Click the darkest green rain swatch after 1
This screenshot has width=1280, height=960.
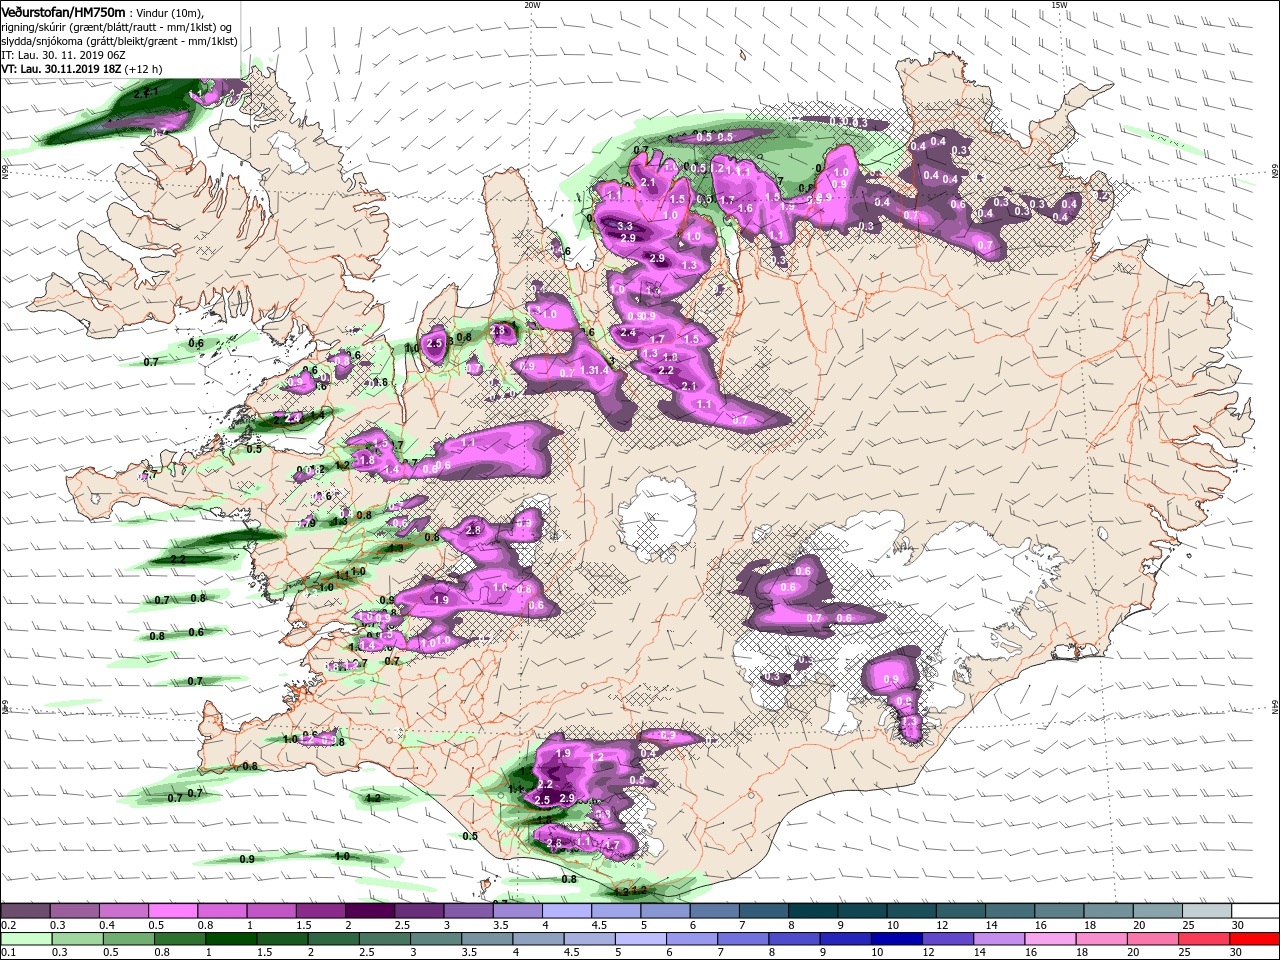coord(231,939)
